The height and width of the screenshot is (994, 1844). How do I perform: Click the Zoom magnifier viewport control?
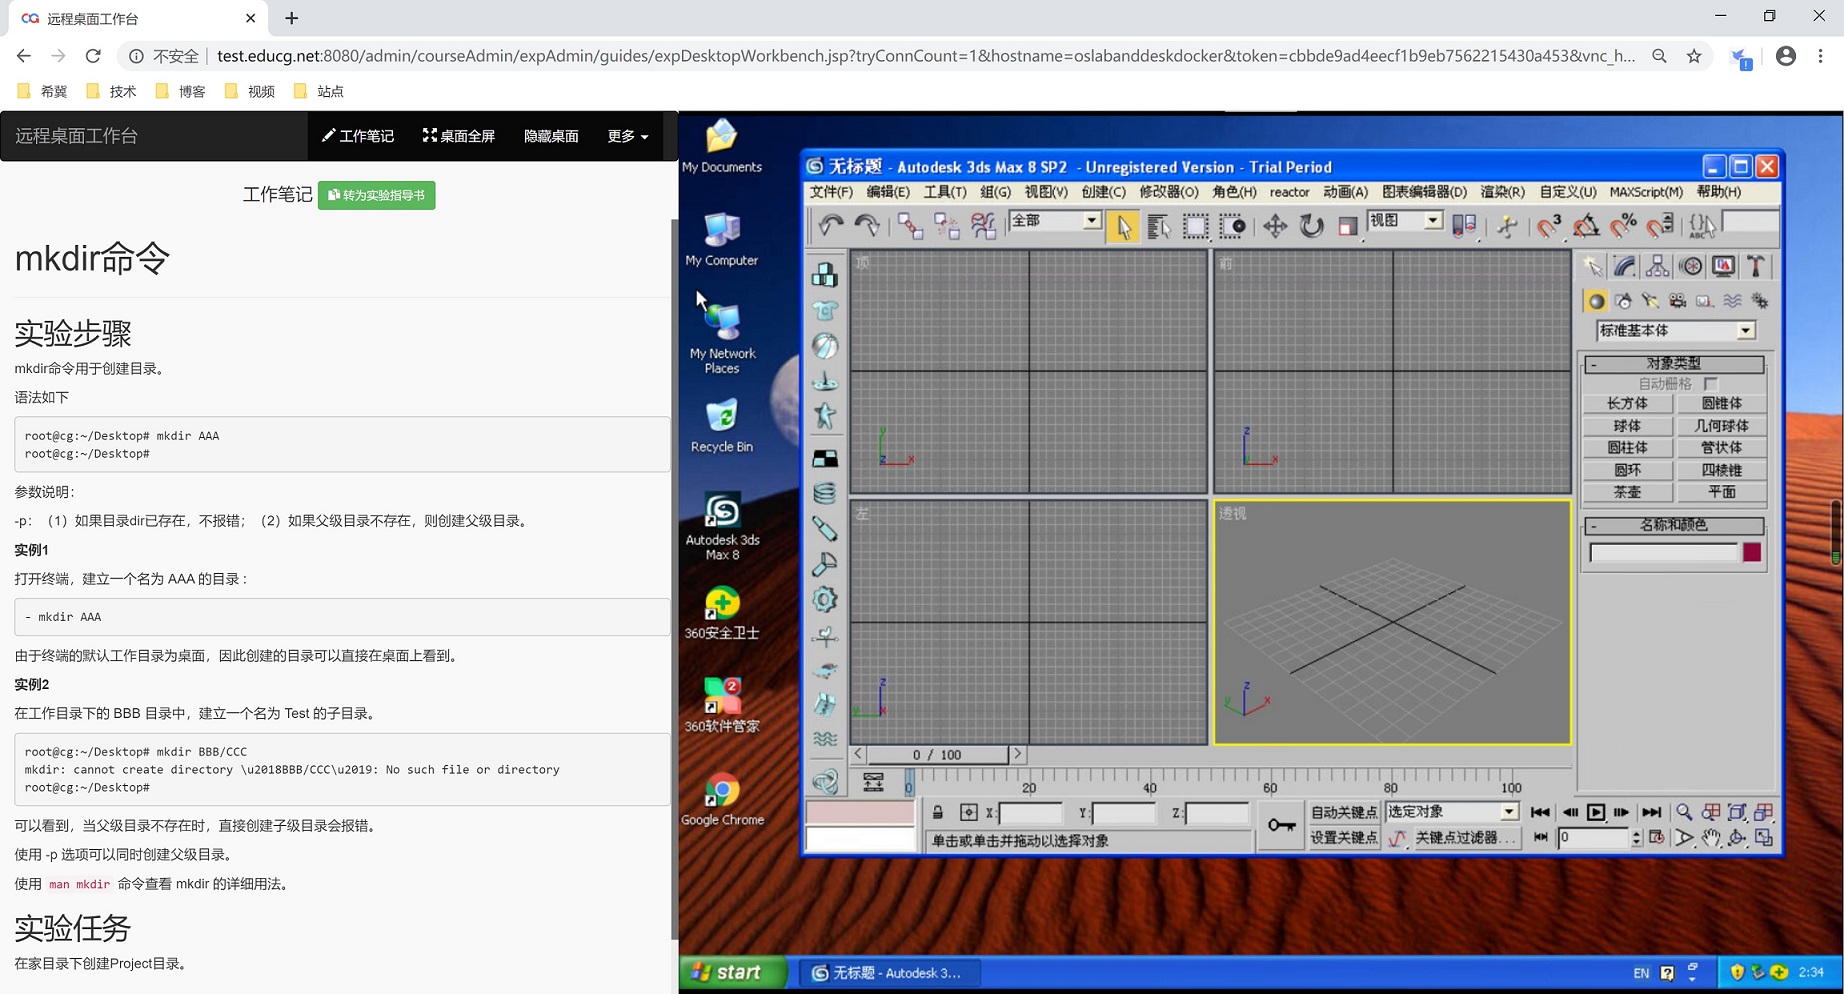point(1684,813)
